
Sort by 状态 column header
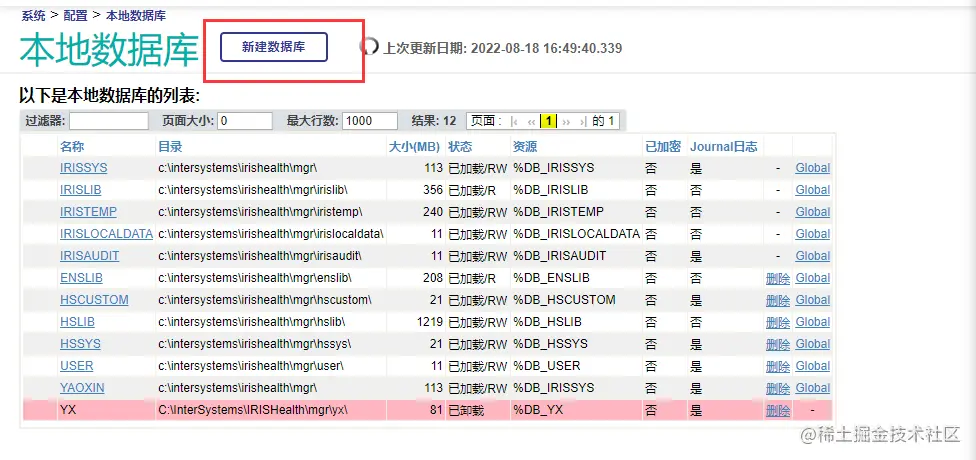click(x=460, y=147)
